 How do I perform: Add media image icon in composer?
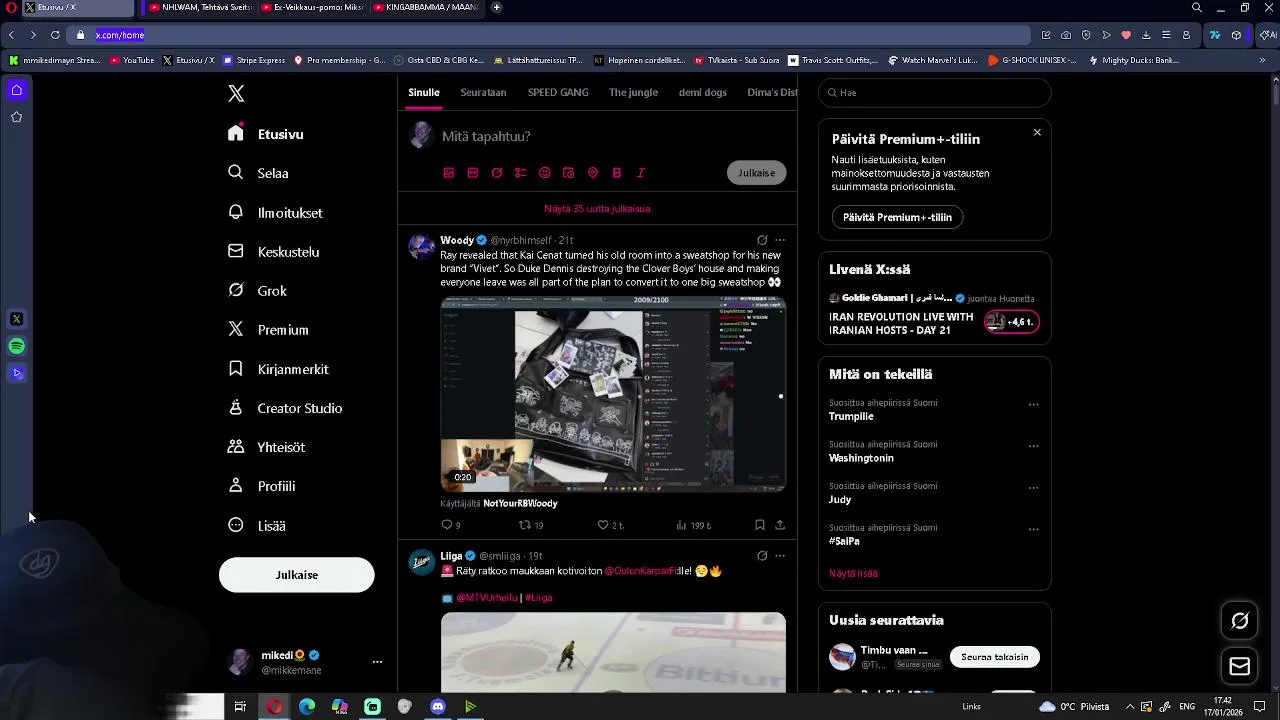pos(449,173)
